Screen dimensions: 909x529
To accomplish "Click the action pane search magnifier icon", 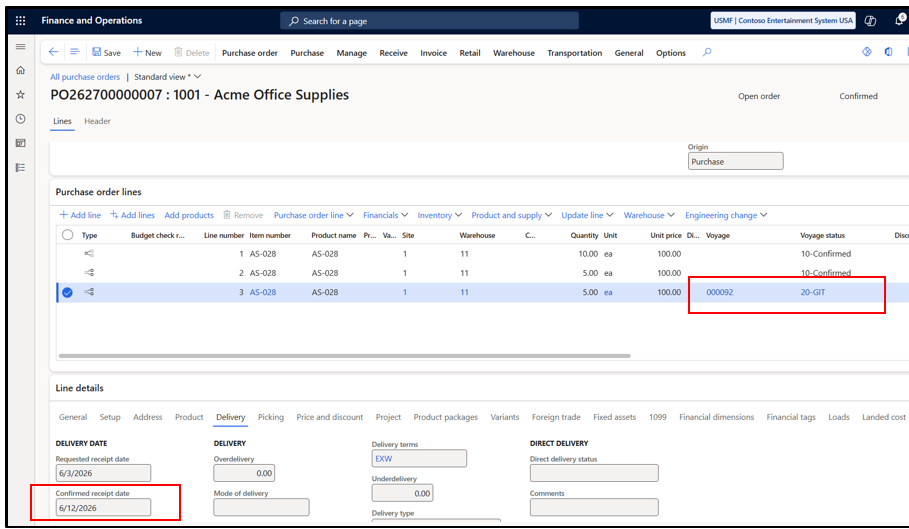I will (x=707, y=52).
